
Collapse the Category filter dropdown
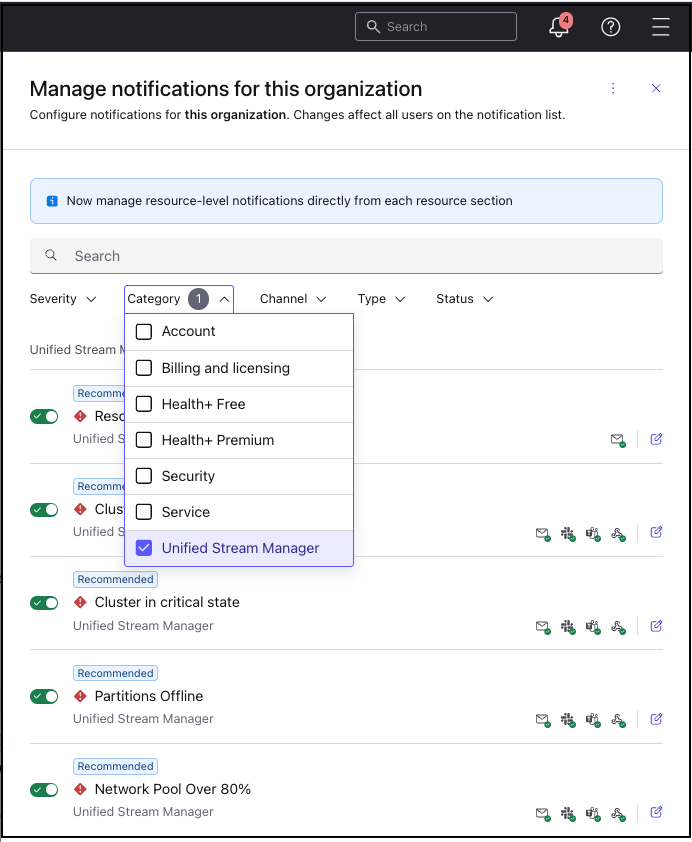pyautogui.click(x=179, y=299)
